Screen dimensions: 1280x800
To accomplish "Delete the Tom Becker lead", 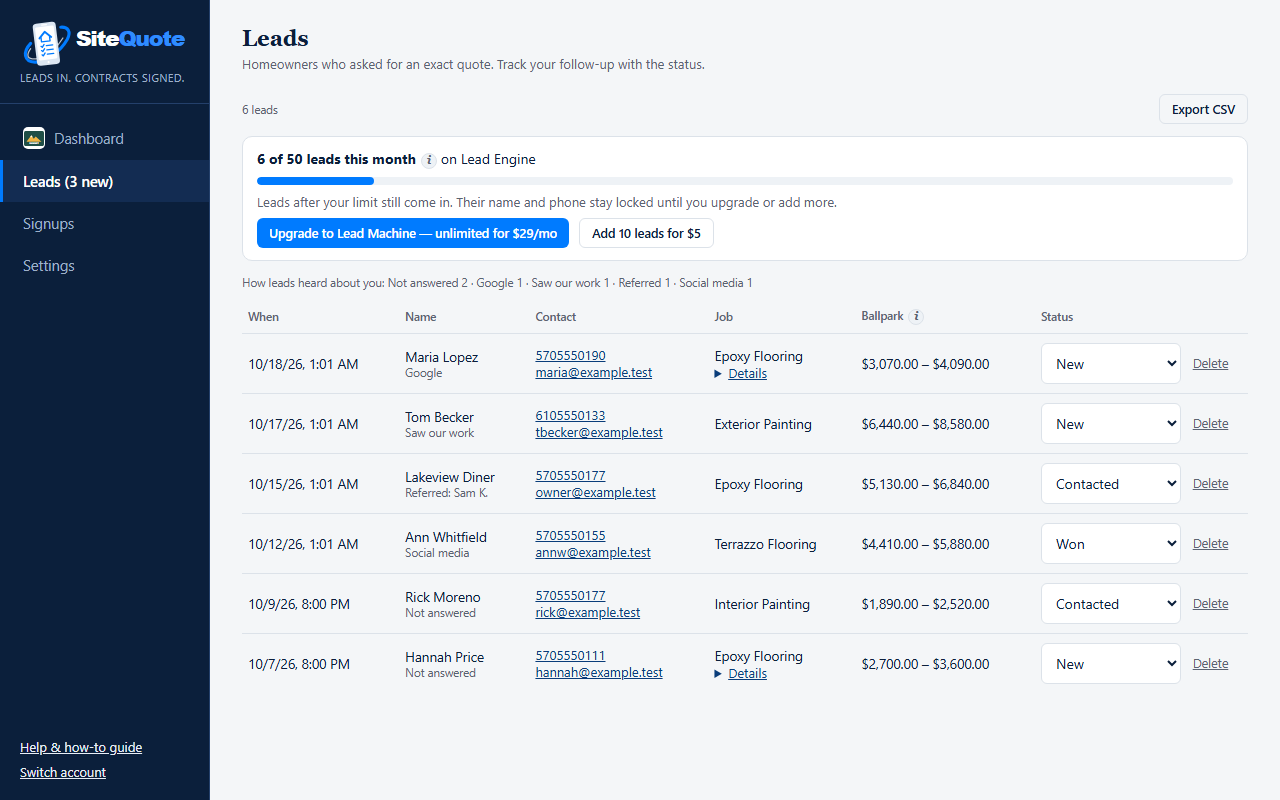I will click(1210, 424).
